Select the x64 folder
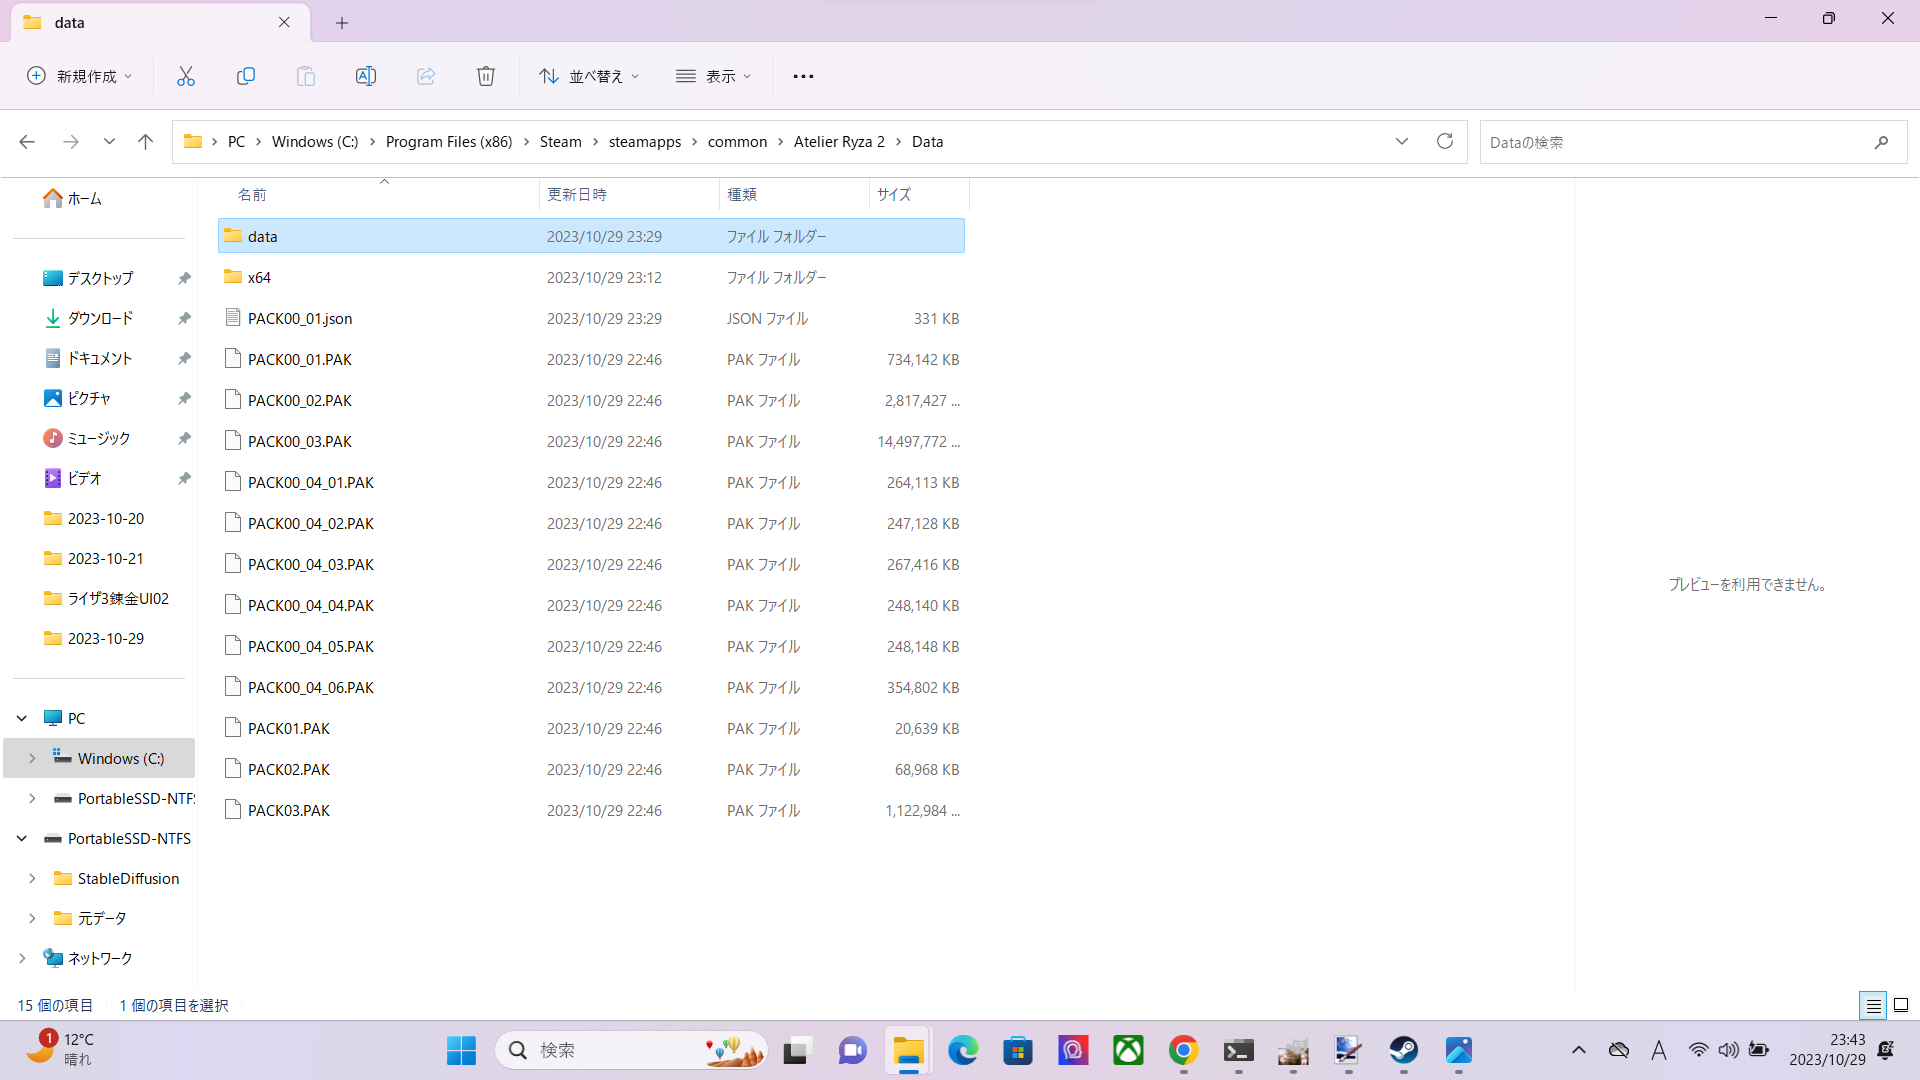 (591, 277)
